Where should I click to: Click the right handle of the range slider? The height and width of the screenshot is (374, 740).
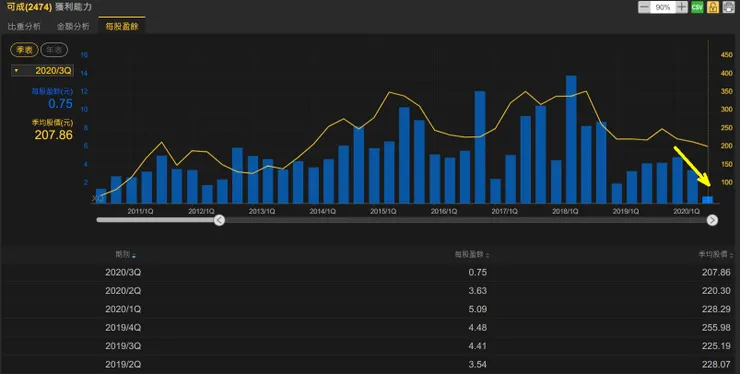click(x=712, y=220)
